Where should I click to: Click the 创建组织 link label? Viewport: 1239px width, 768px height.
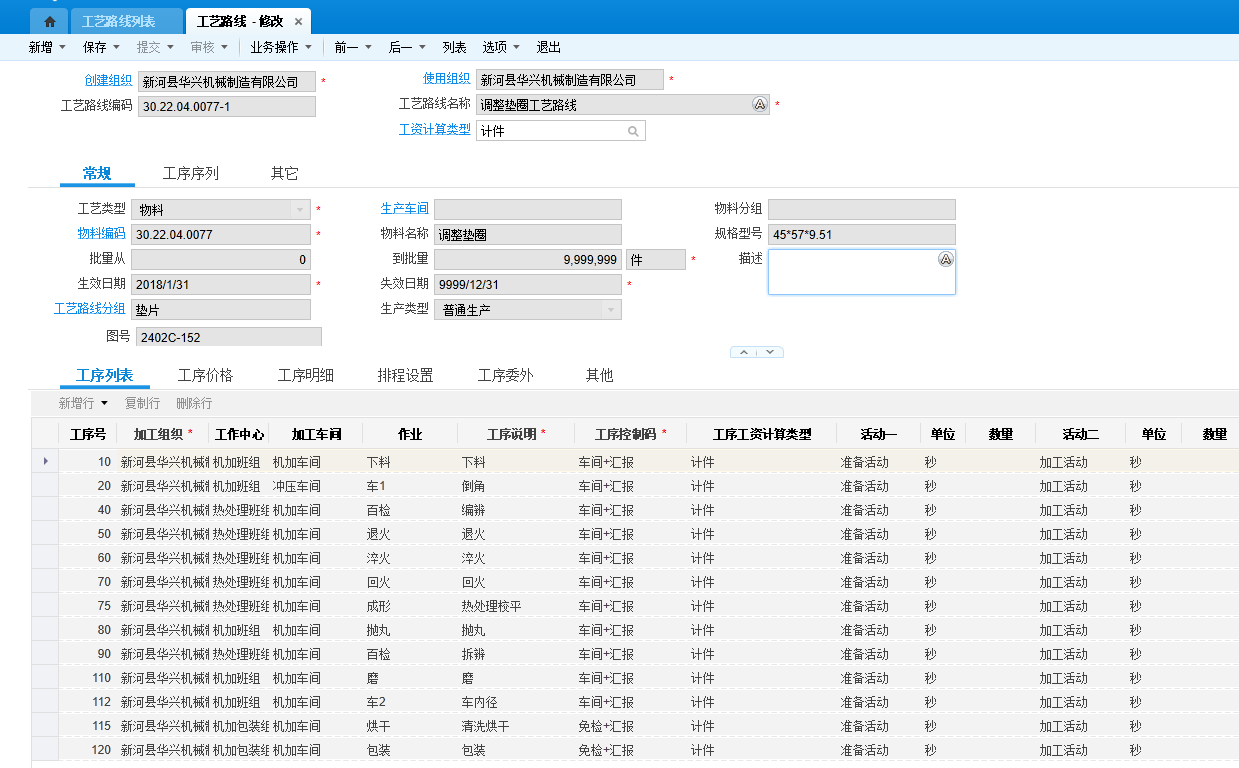pos(108,80)
